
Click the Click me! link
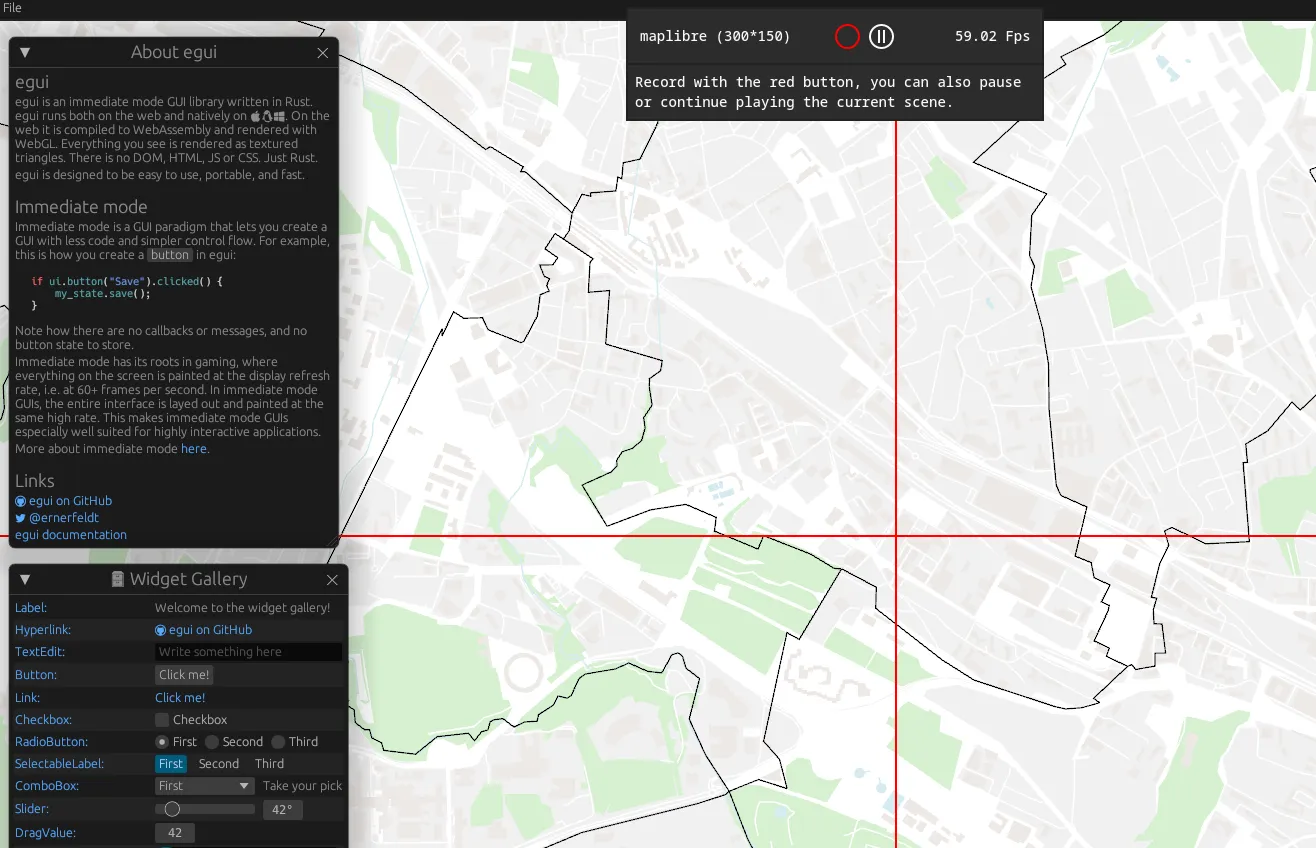tap(180, 697)
